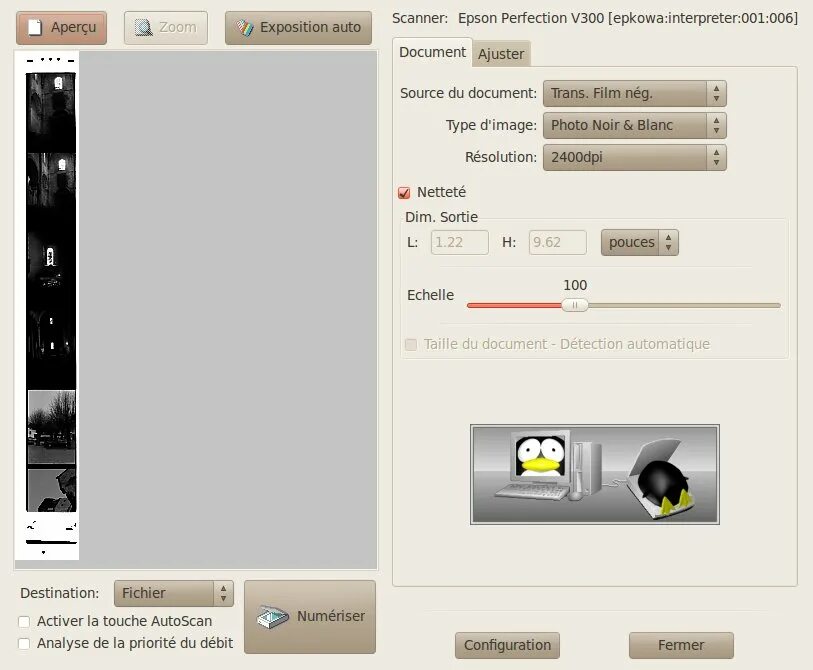This screenshot has width=813, height=670.
Task: Click the stepper arrows beside Résolution
Action: coord(716,157)
